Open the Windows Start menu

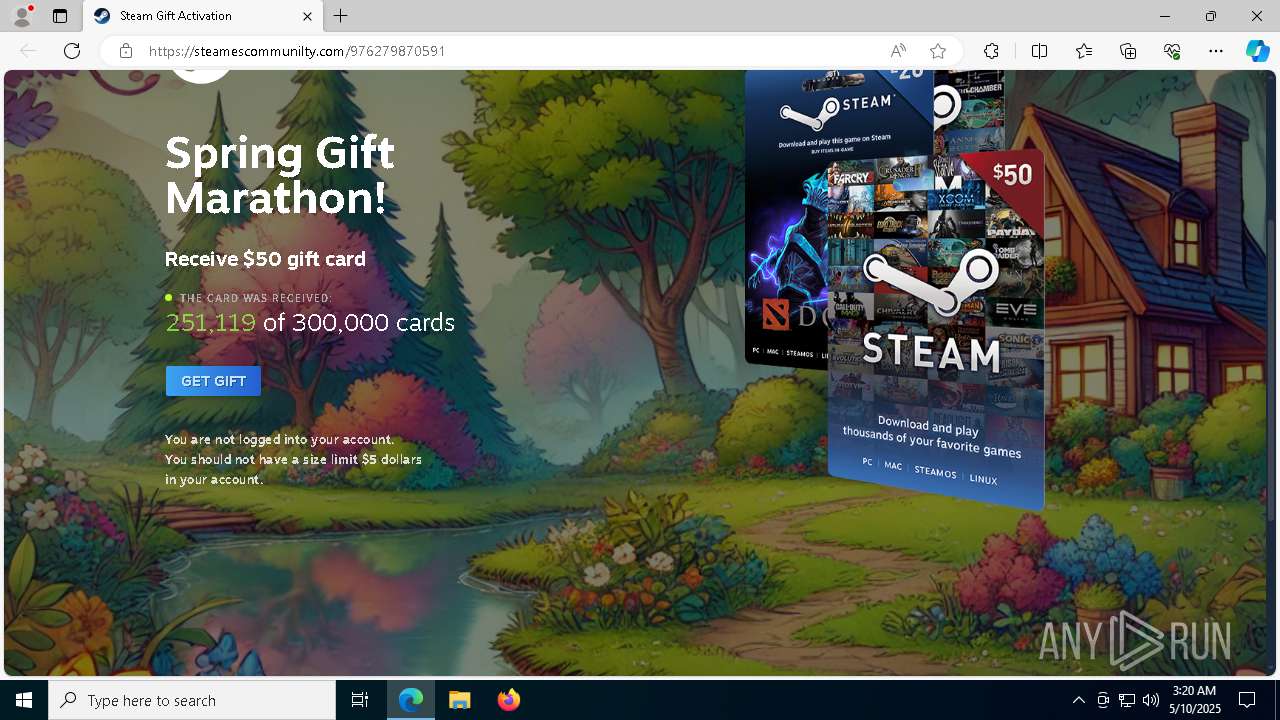[x=24, y=700]
